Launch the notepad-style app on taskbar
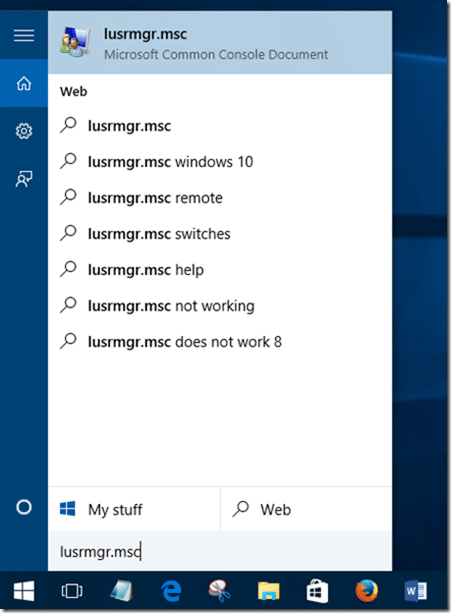 coord(121,591)
